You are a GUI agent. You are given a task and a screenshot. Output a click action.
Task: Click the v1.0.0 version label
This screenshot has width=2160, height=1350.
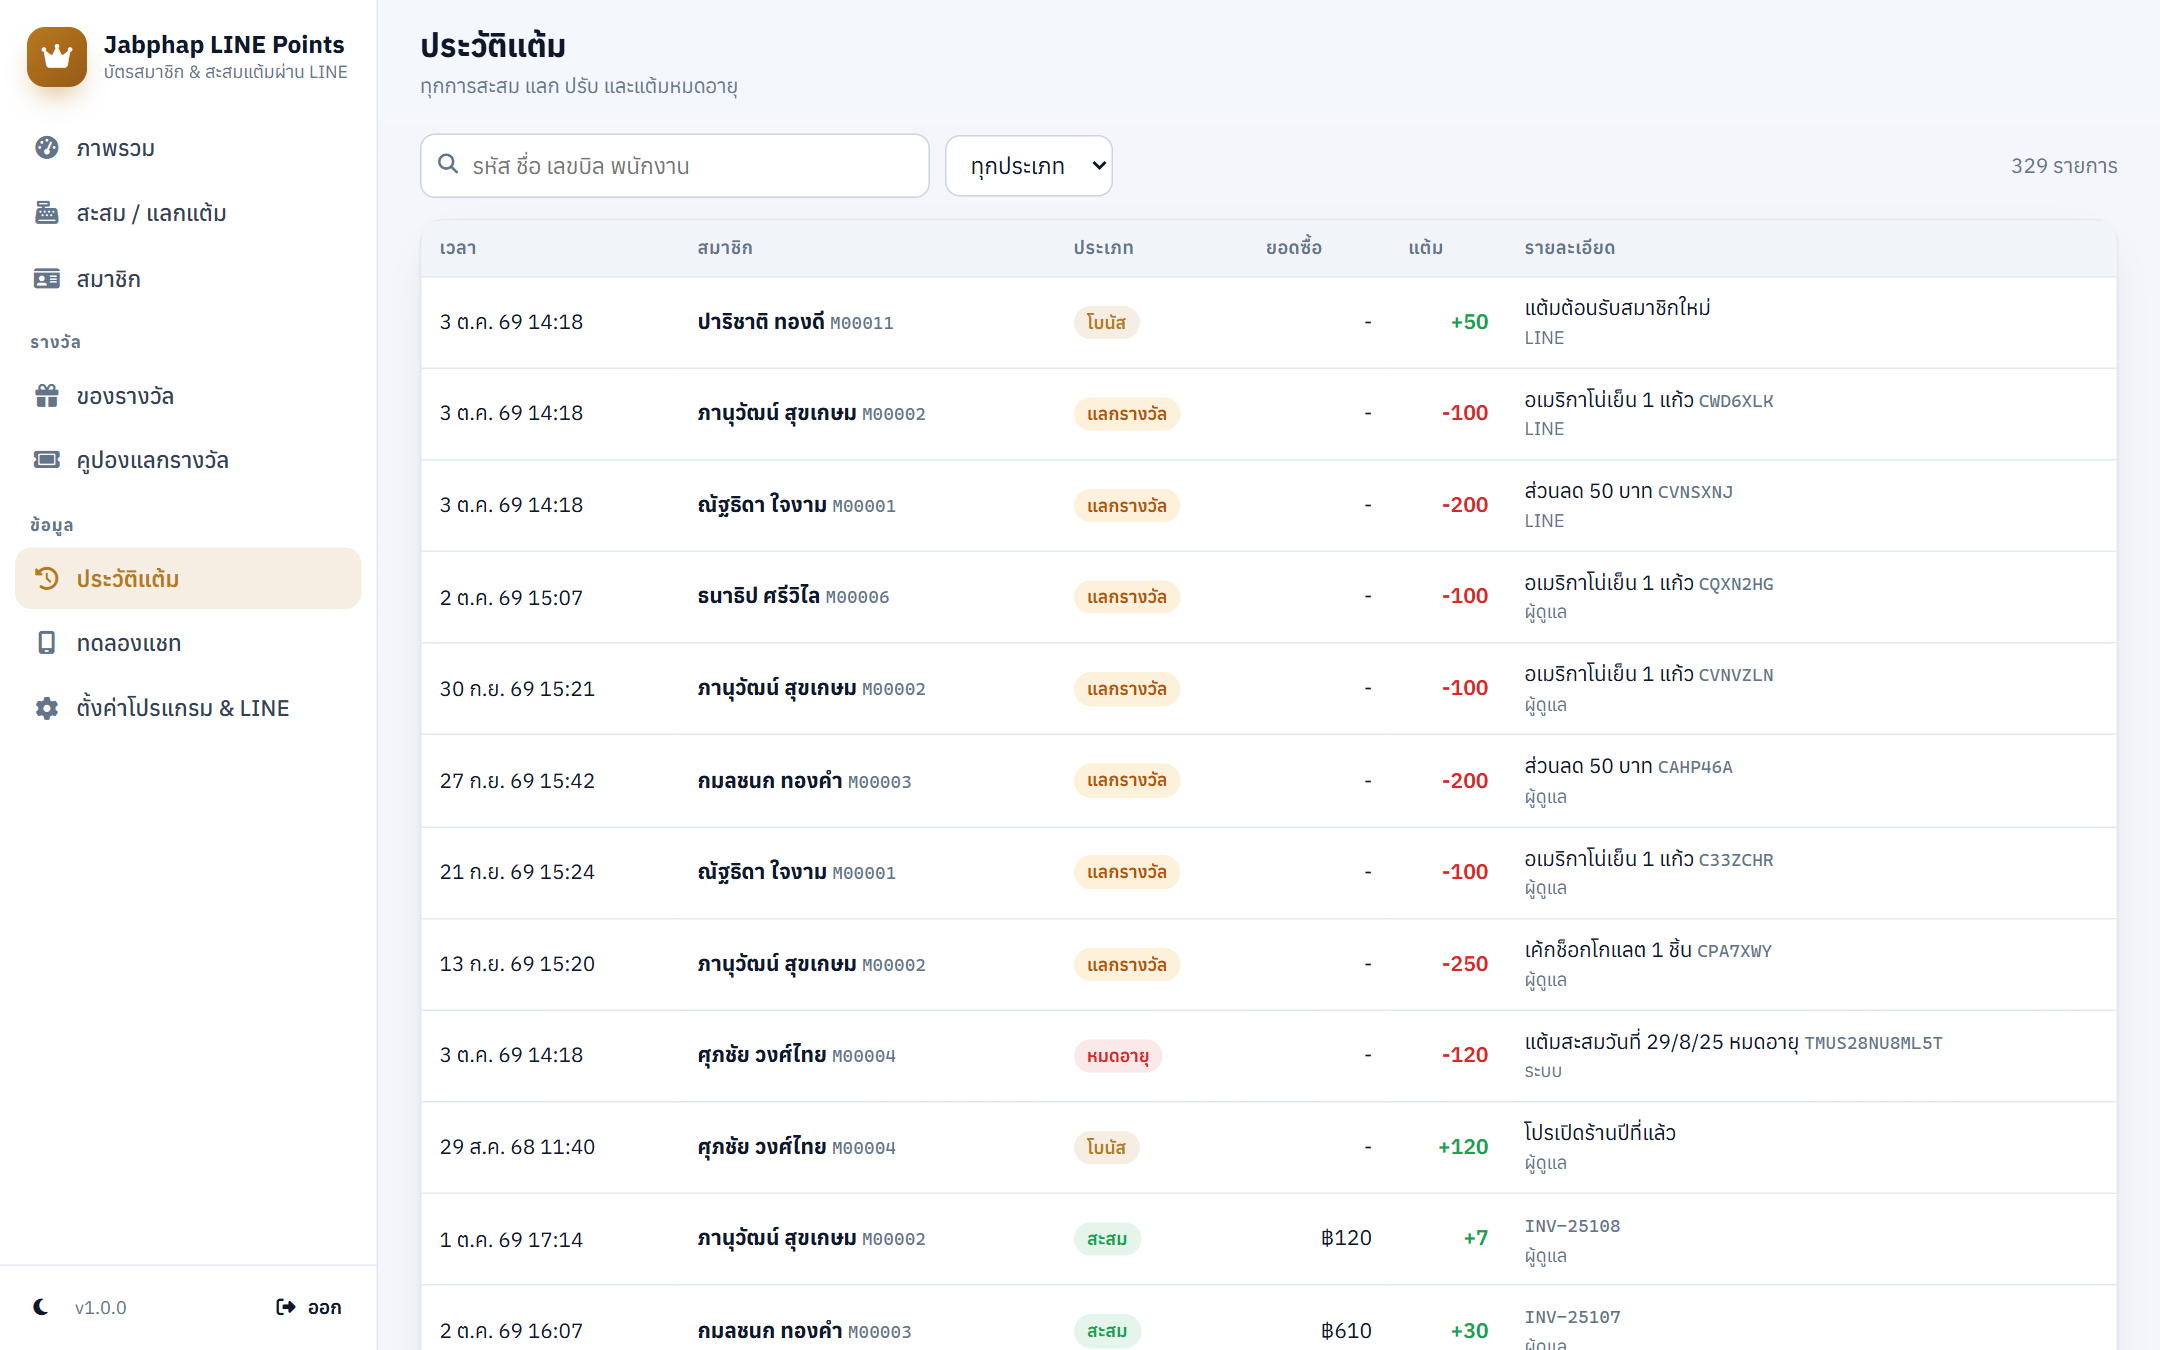100,1308
